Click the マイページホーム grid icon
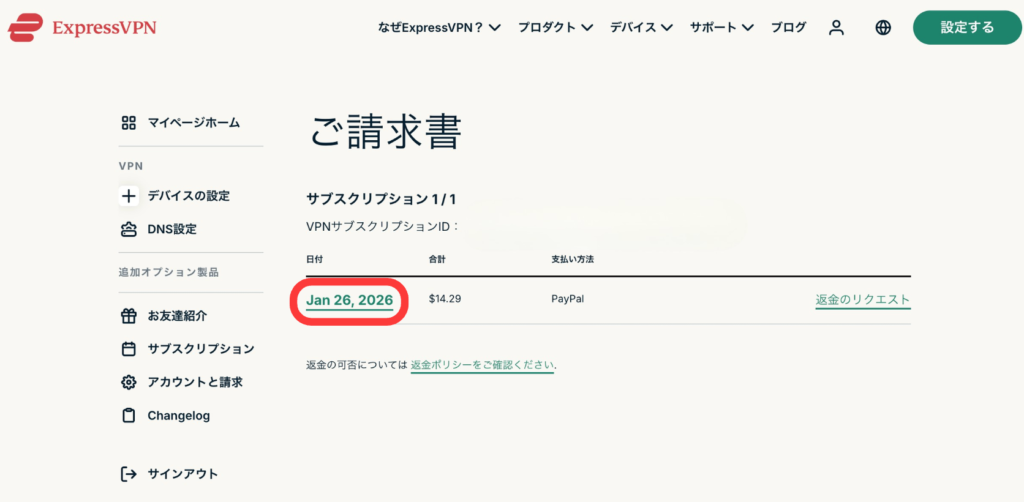1024x502 pixels. 128,123
